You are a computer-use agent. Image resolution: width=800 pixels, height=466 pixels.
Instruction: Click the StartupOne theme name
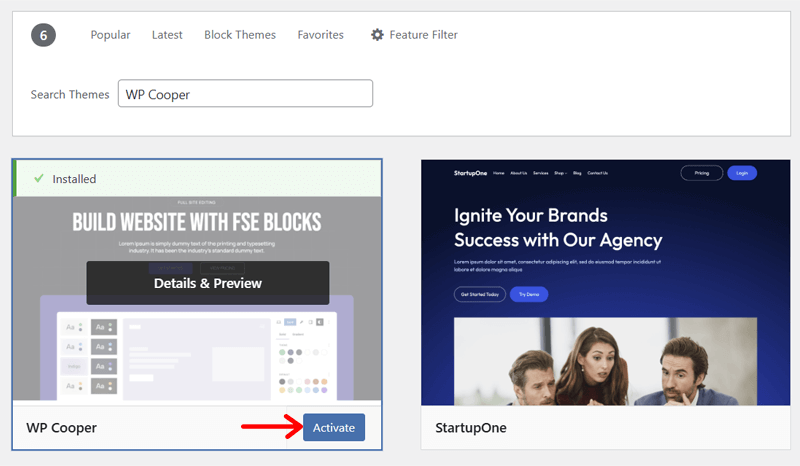click(x=470, y=428)
